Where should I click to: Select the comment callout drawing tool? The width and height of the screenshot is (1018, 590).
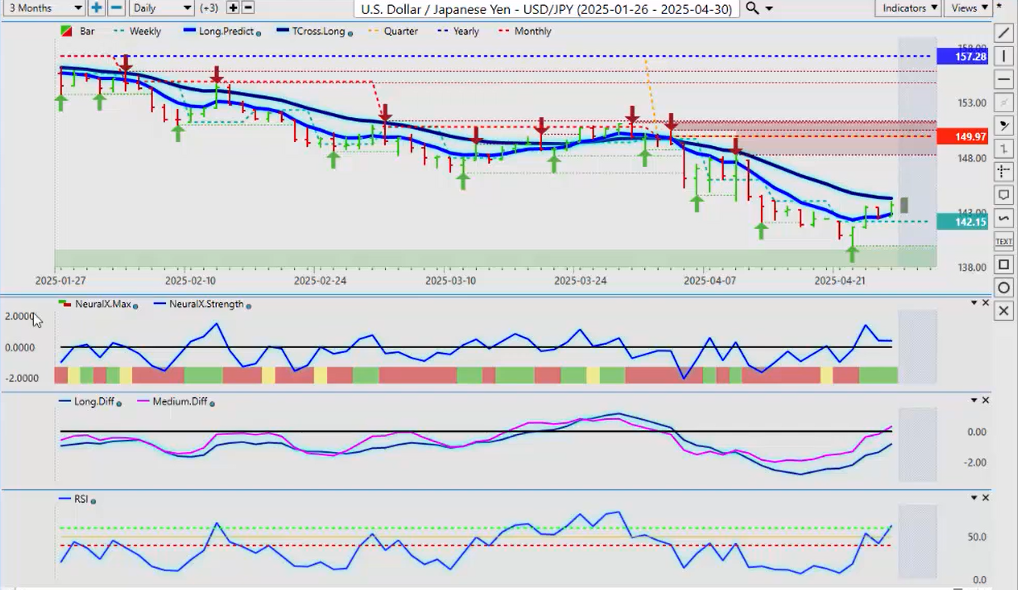1004,195
